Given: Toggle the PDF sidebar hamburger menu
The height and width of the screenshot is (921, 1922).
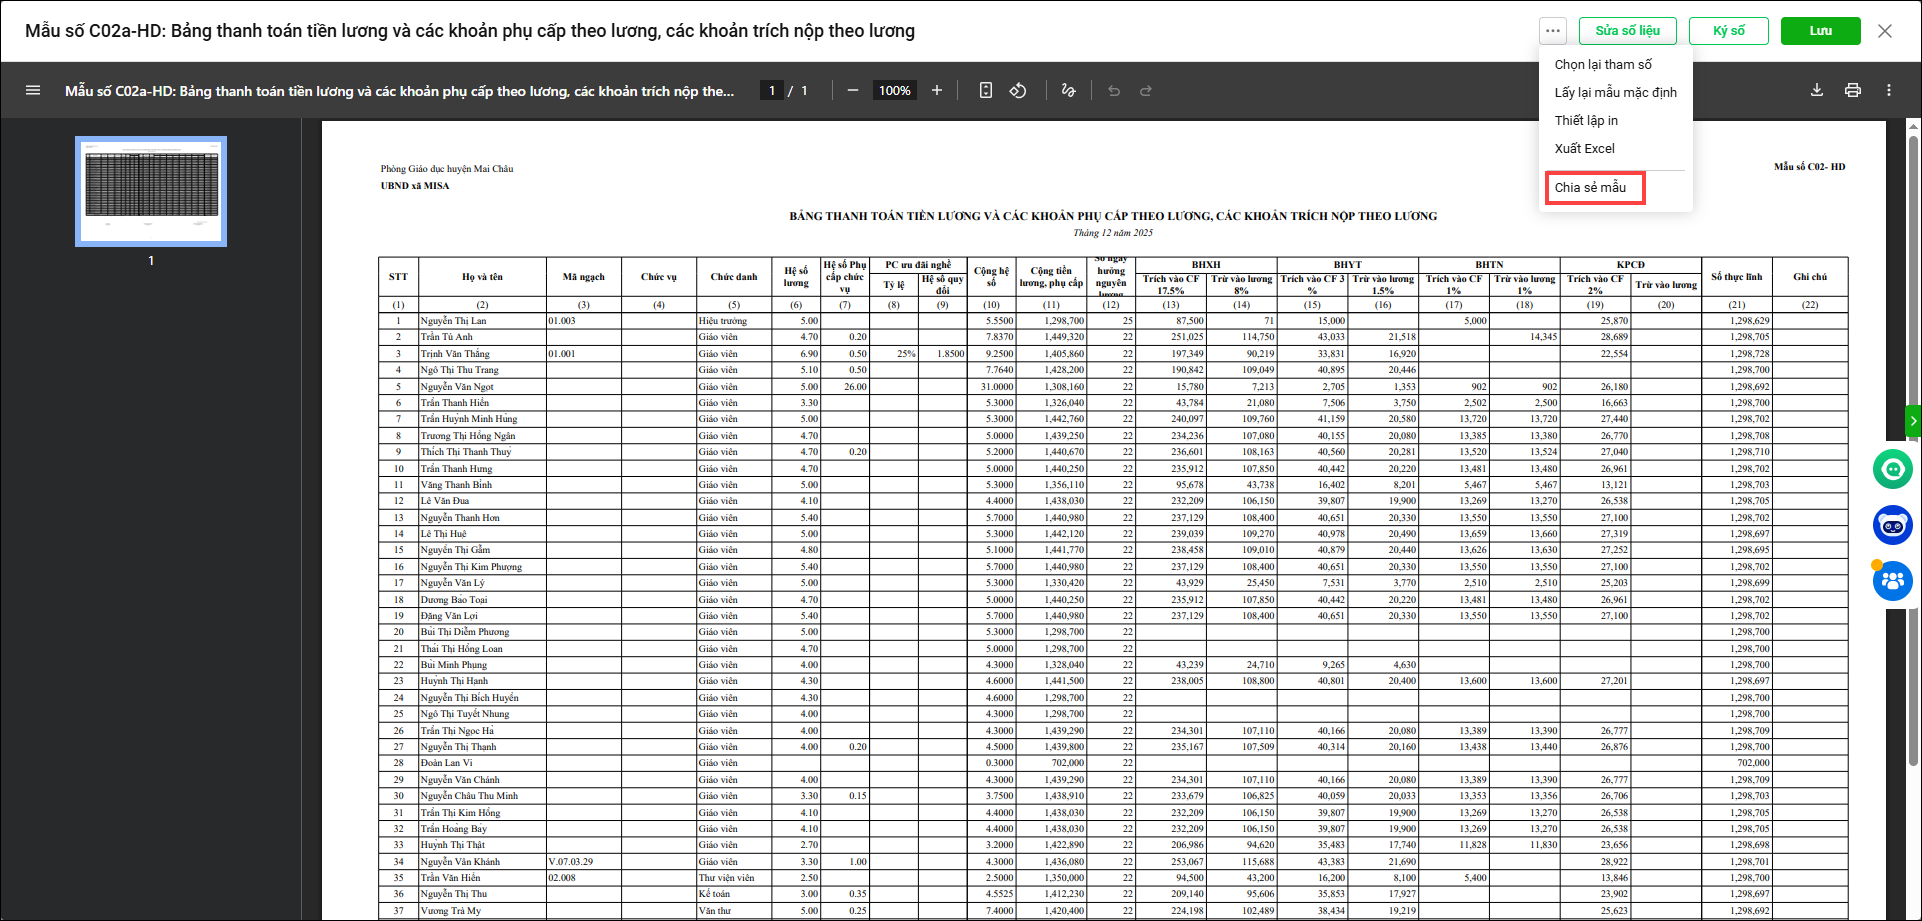Looking at the screenshot, I should 33,90.
